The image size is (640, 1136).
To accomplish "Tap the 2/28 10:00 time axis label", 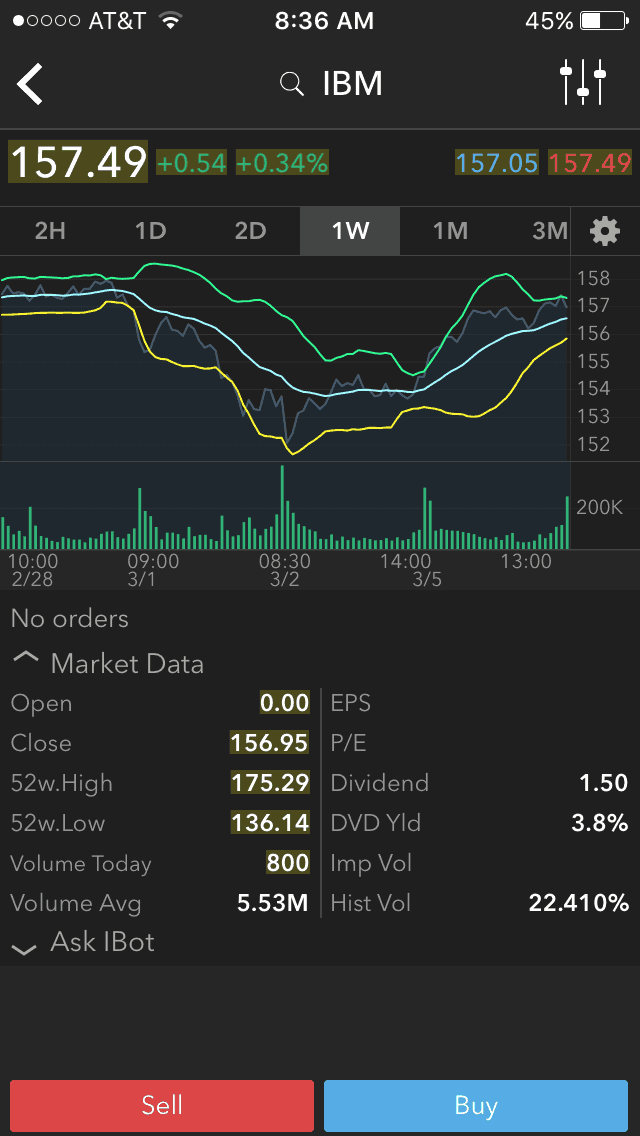I will point(34,570).
